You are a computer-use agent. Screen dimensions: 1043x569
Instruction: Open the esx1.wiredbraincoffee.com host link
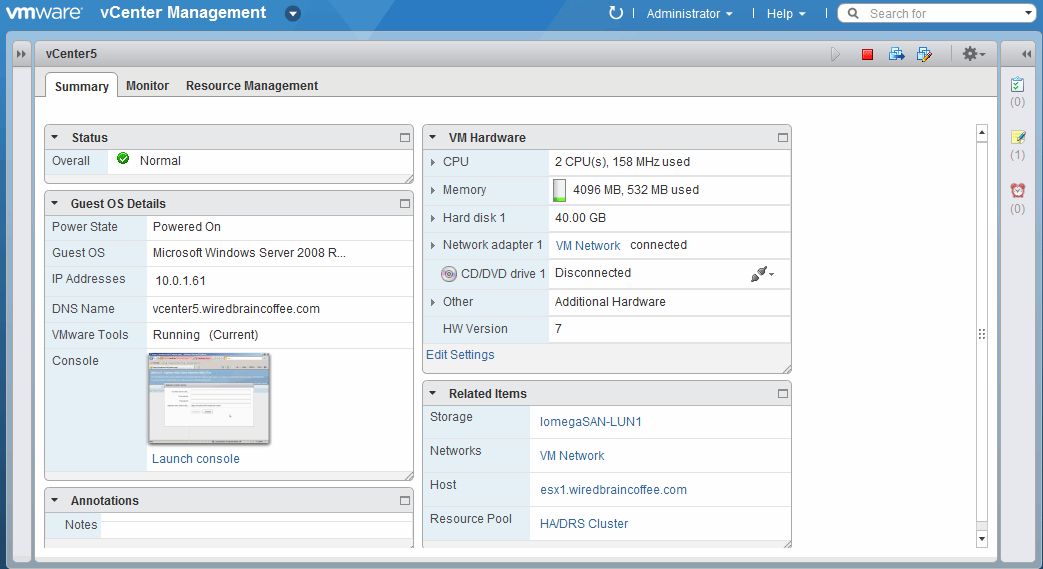tap(613, 490)
